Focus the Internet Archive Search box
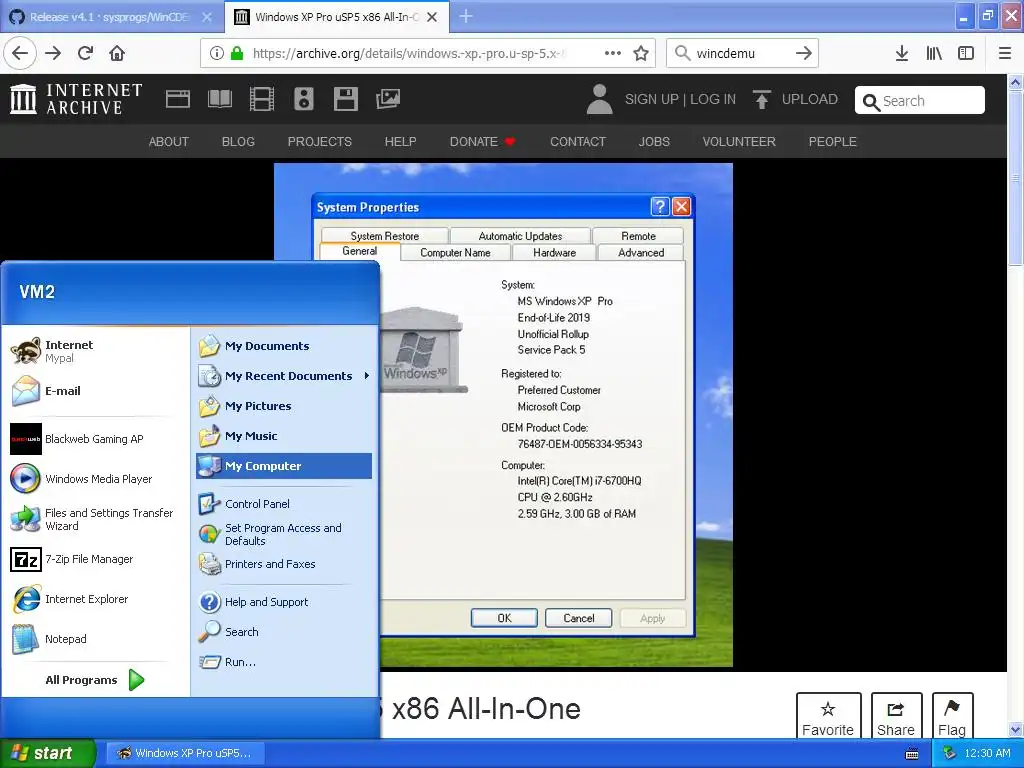 click(920, 101)
